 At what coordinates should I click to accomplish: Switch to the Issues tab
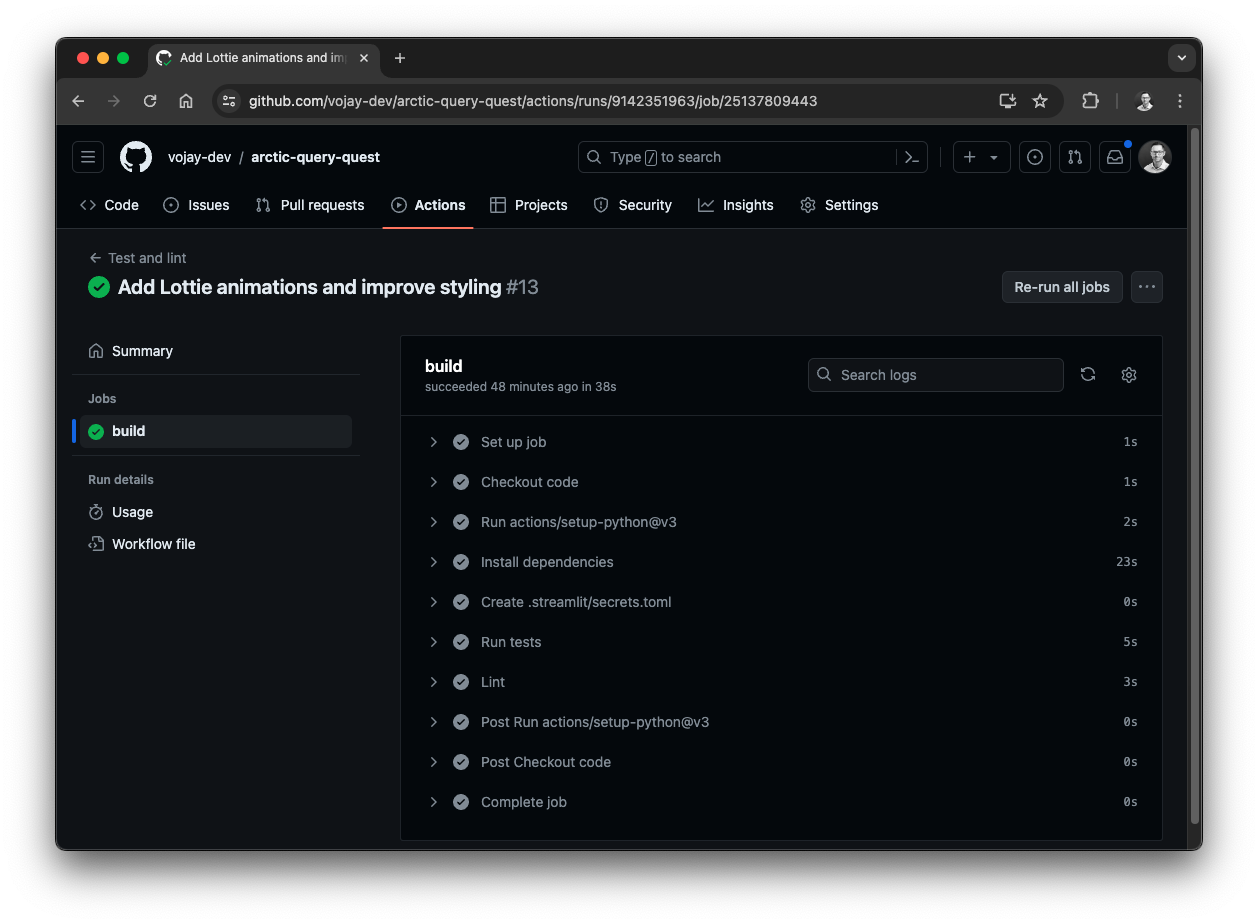(196, 205)
